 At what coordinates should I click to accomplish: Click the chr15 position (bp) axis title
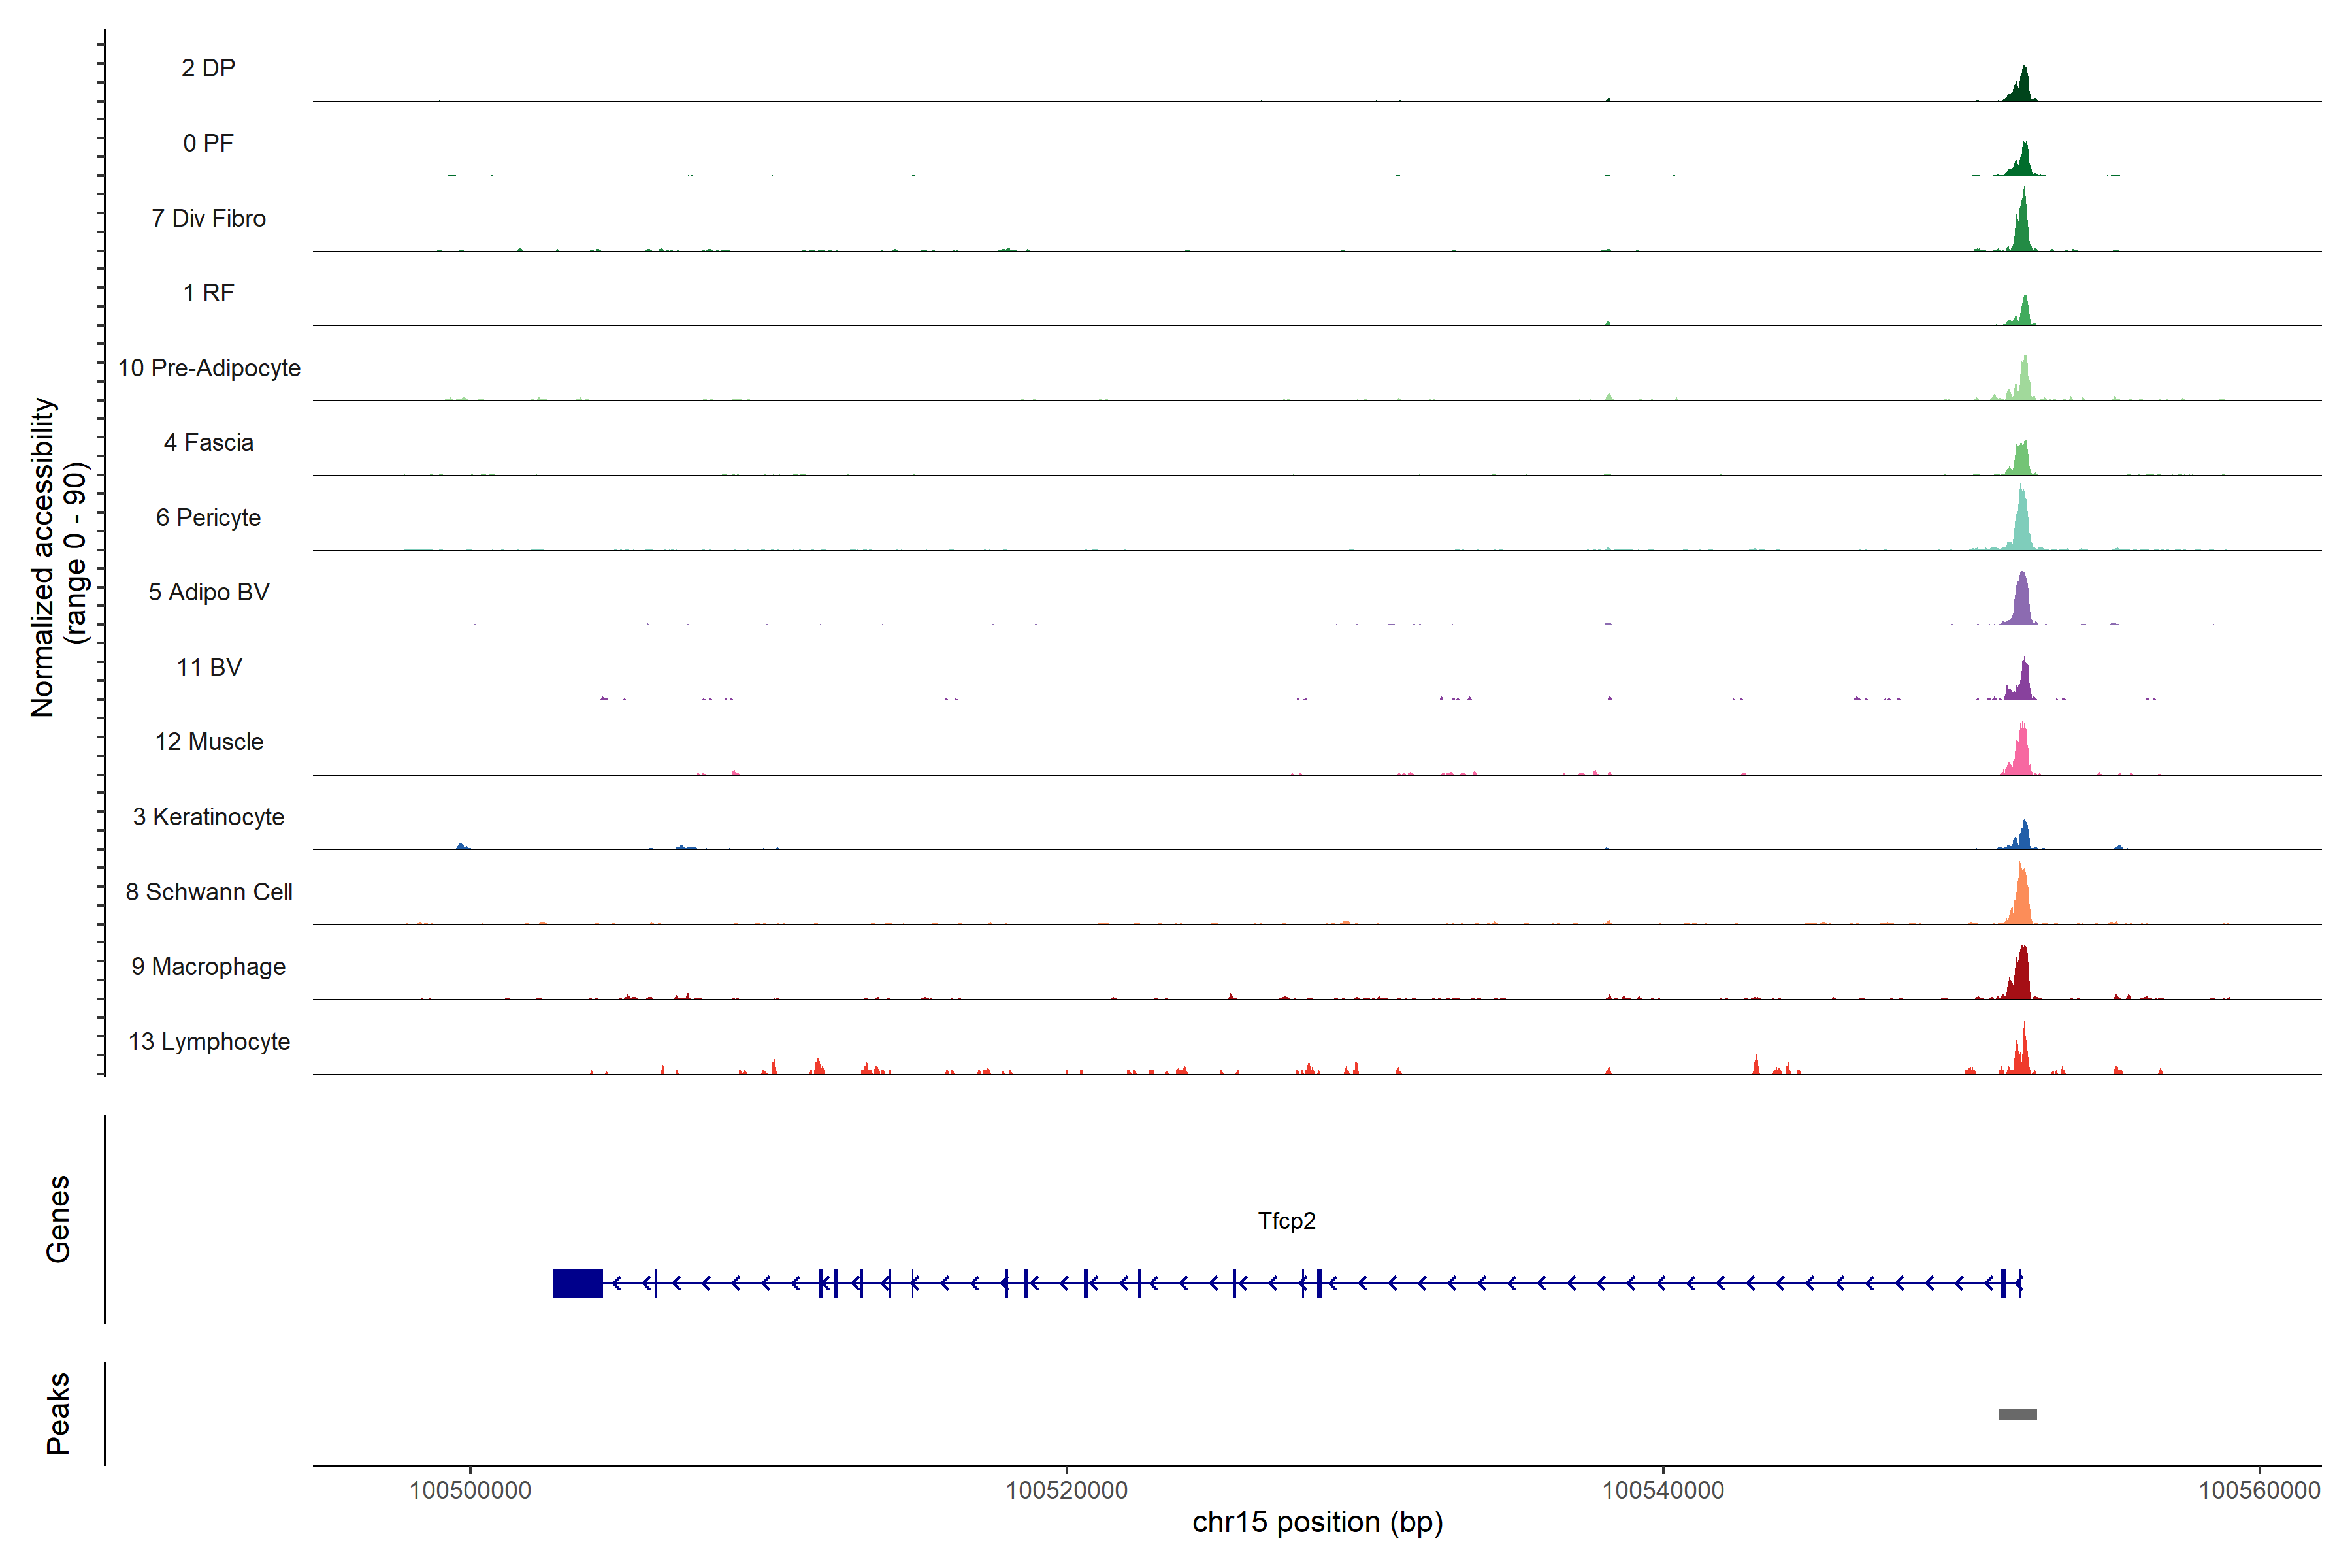(1317, 1523)
